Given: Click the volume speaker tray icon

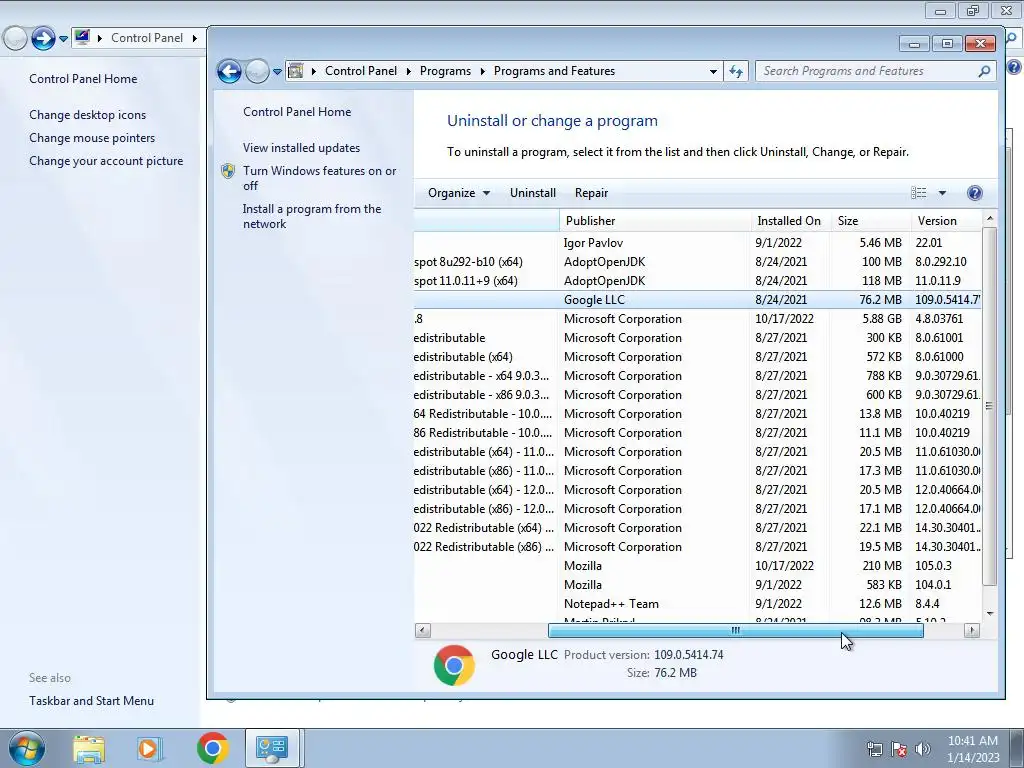Looking at the screenshot, I should click(923, 749).
